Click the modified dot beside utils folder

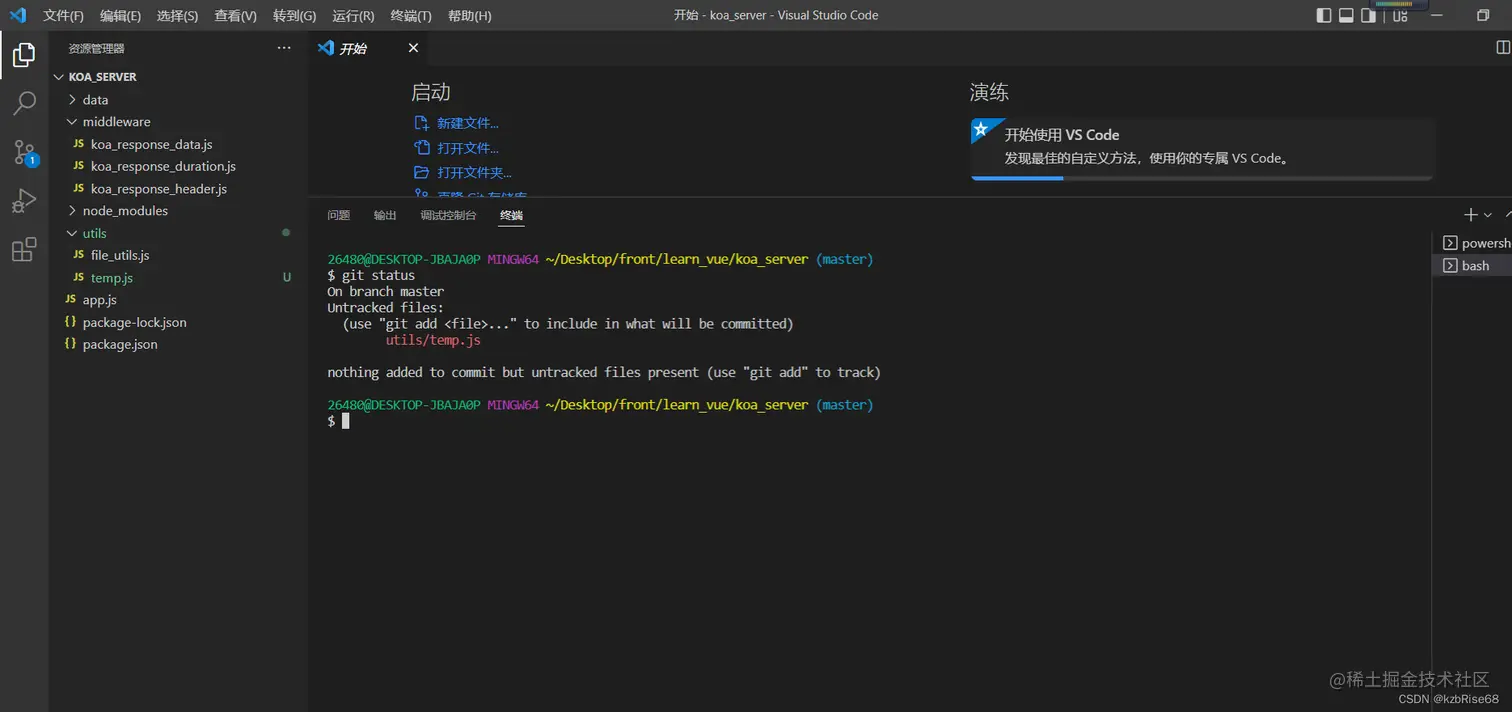pos(286,233)
